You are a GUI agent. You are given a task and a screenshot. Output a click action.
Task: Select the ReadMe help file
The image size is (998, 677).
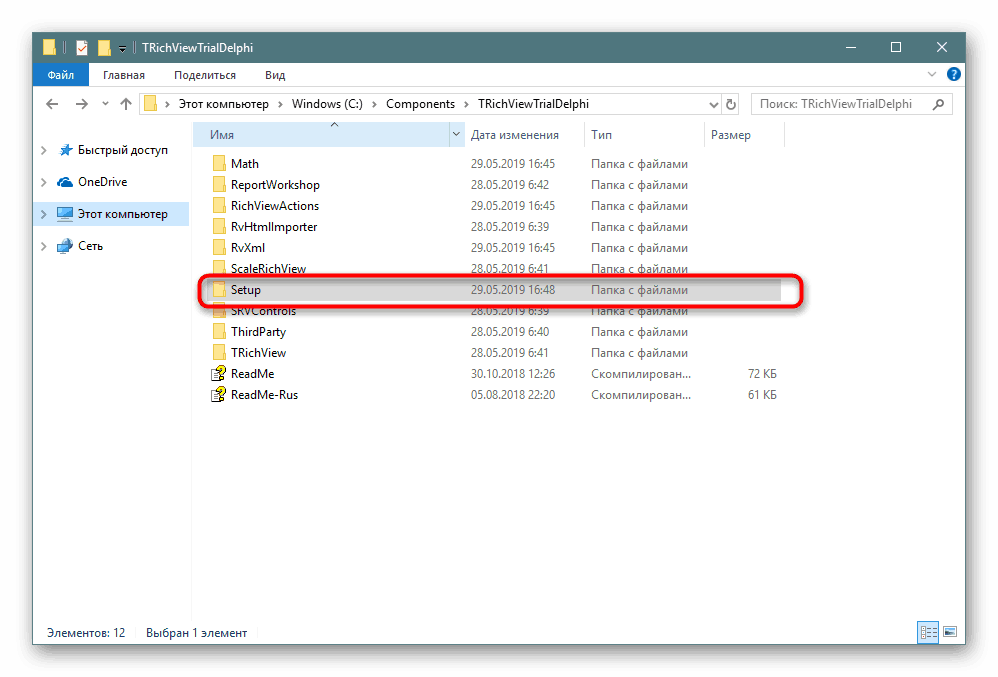[x=252, y=373]
